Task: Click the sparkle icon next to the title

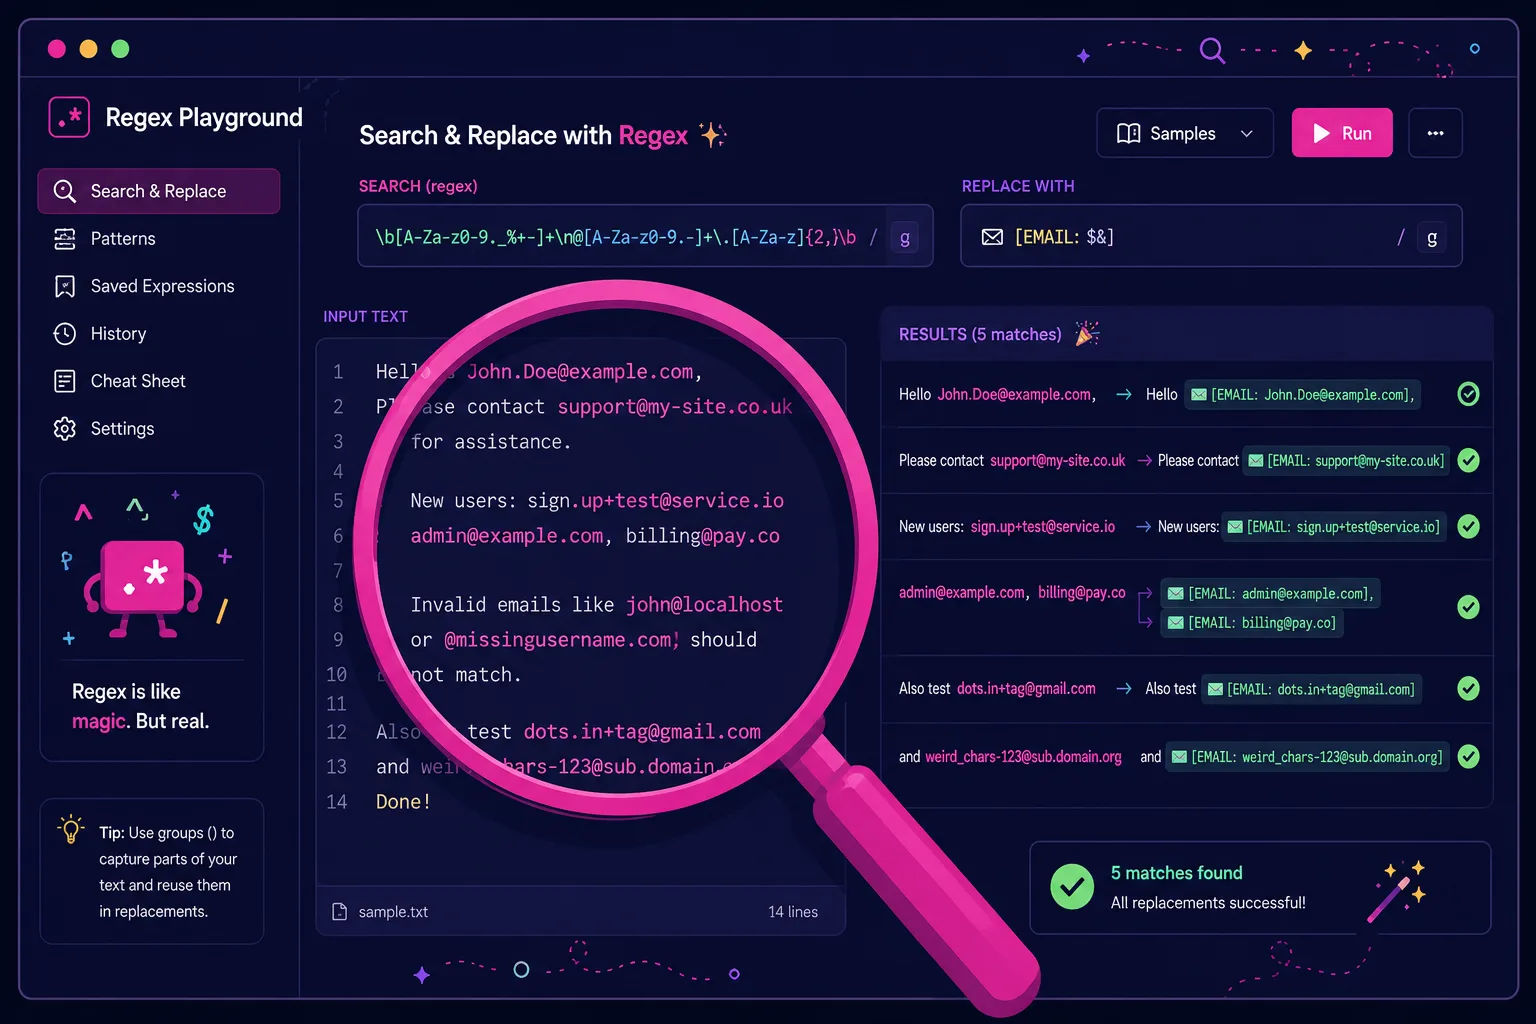Action: pos(713,135)
